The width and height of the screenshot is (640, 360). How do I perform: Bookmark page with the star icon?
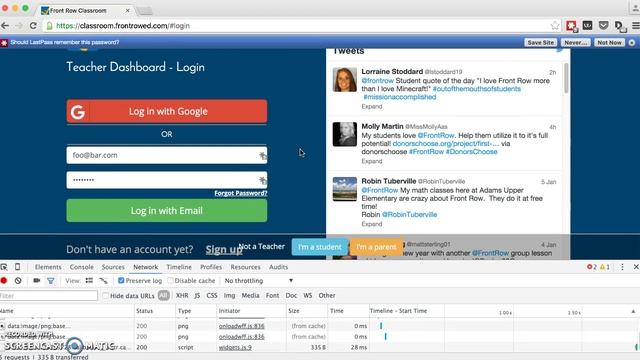pyautogui.click(x=555, y=26)
